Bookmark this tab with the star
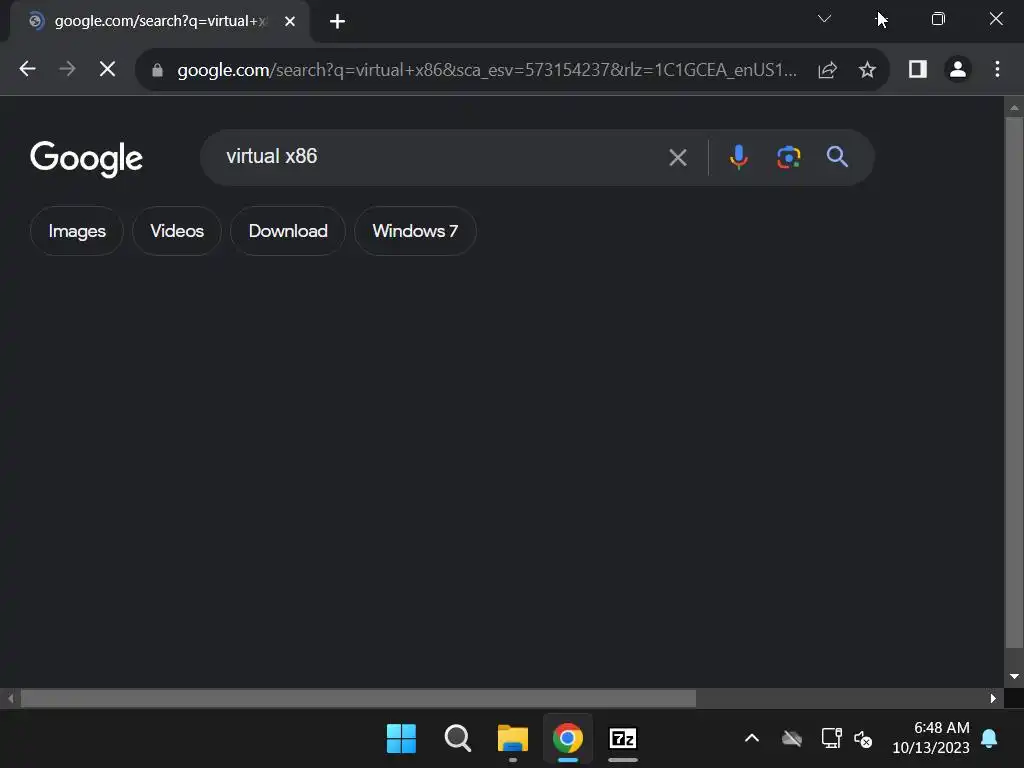Viewport: 1024px width, 768px height. tap(867, 70)
